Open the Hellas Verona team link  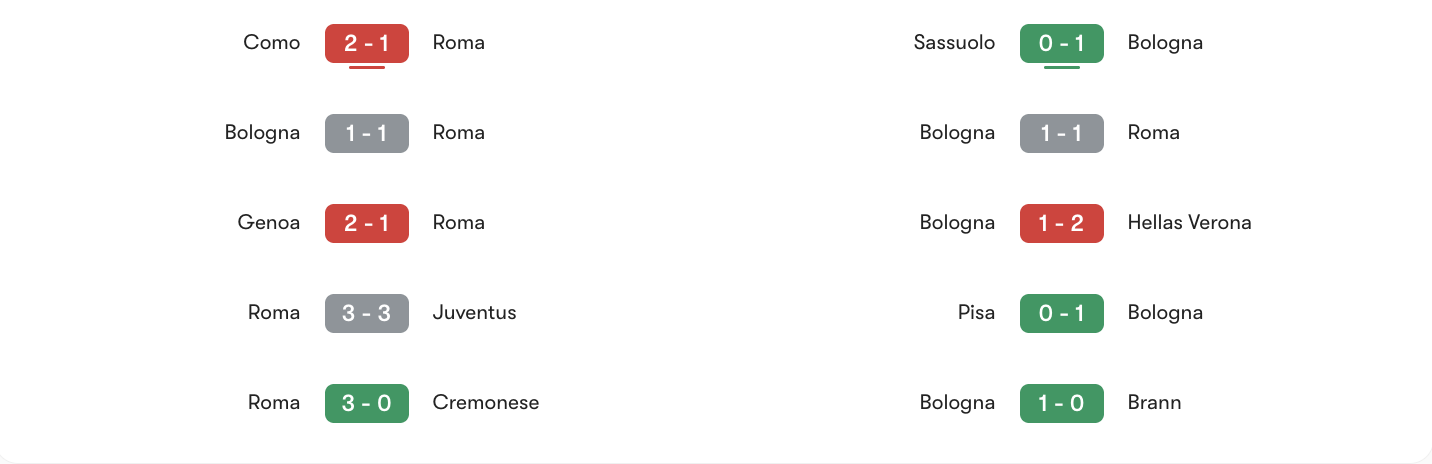[1189, 223]
